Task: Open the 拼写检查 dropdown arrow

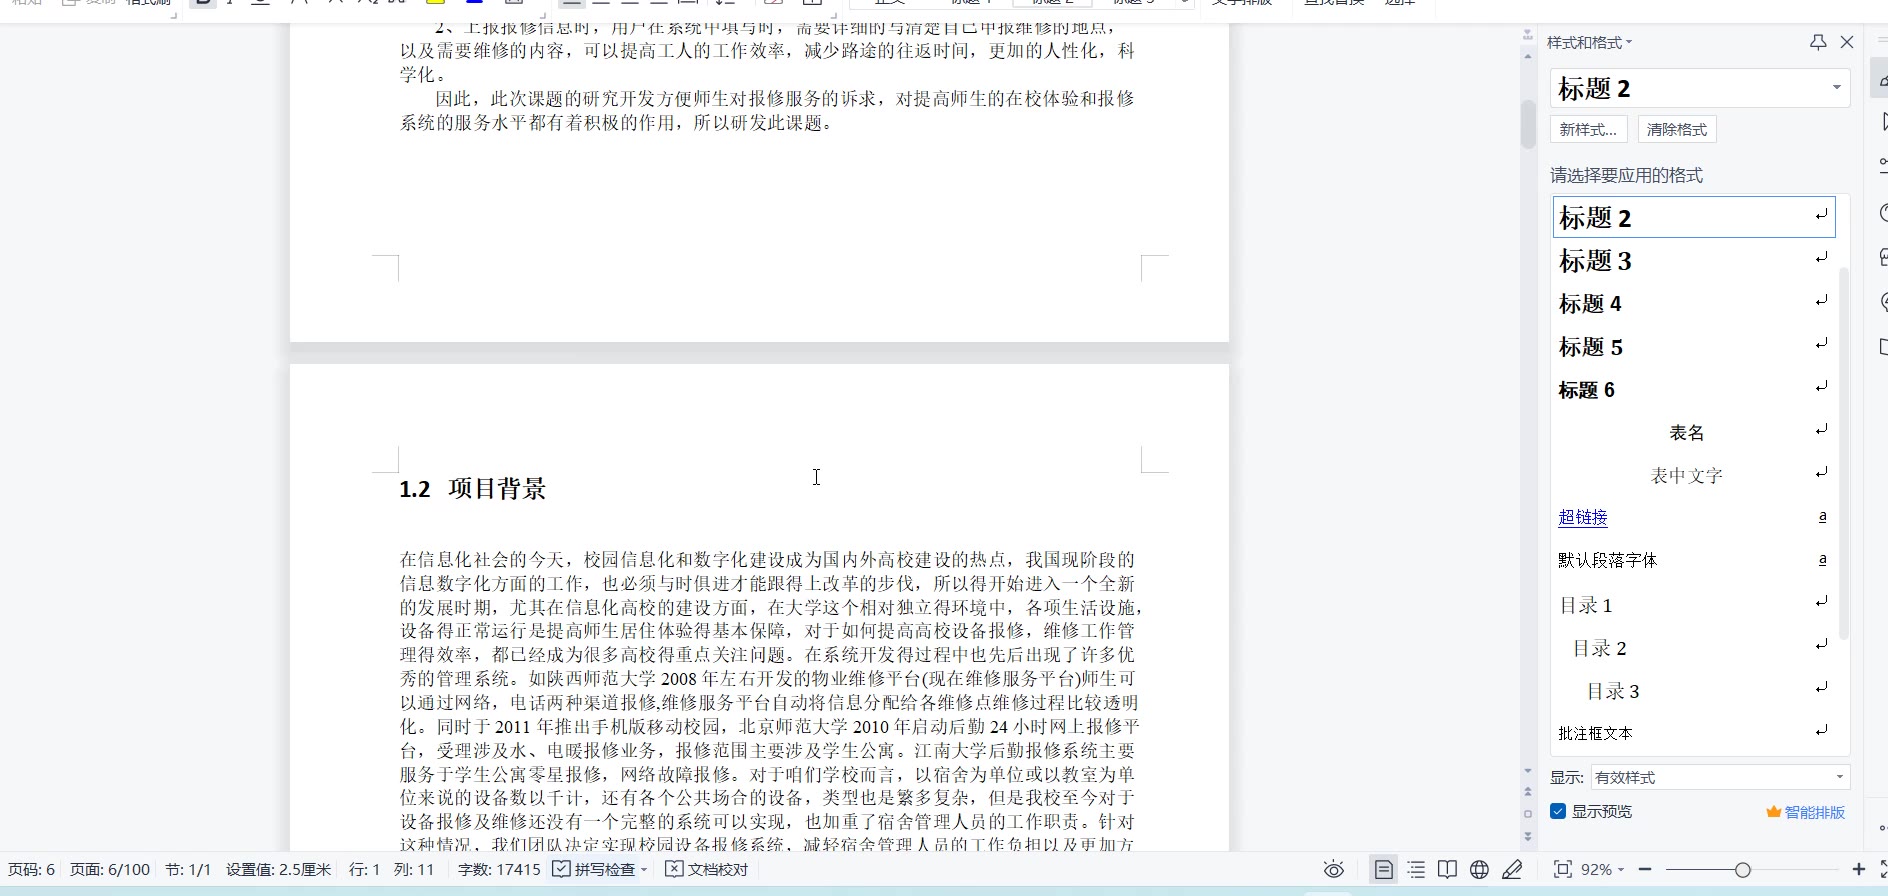Action: point(644,869)
